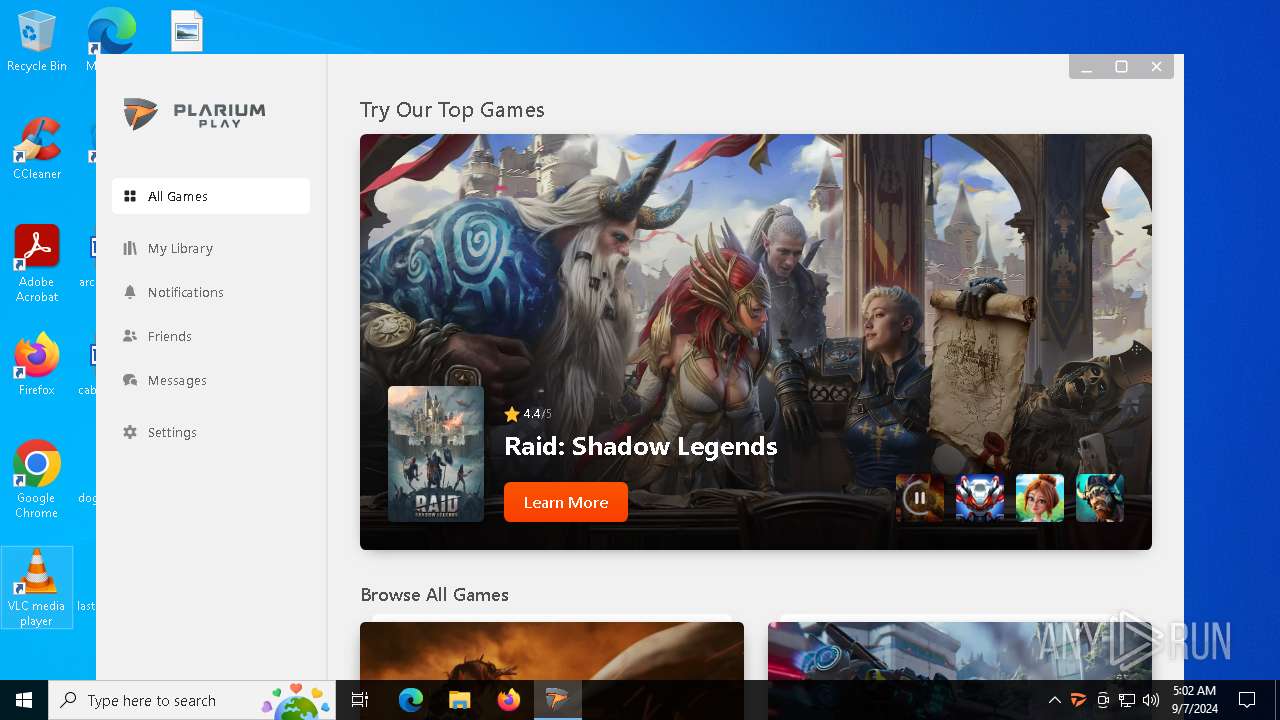The width and height of the screenshot is (1280, 720).
Task: Launch Edge from the taskbar
Action: pos(411,700)
